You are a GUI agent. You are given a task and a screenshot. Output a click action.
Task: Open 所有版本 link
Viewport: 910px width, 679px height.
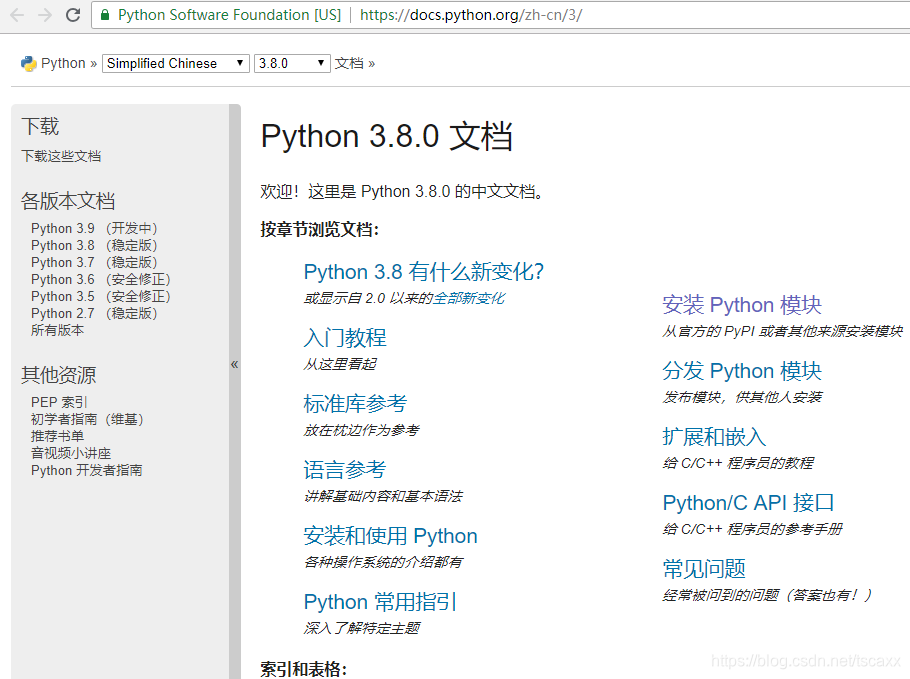57,330
